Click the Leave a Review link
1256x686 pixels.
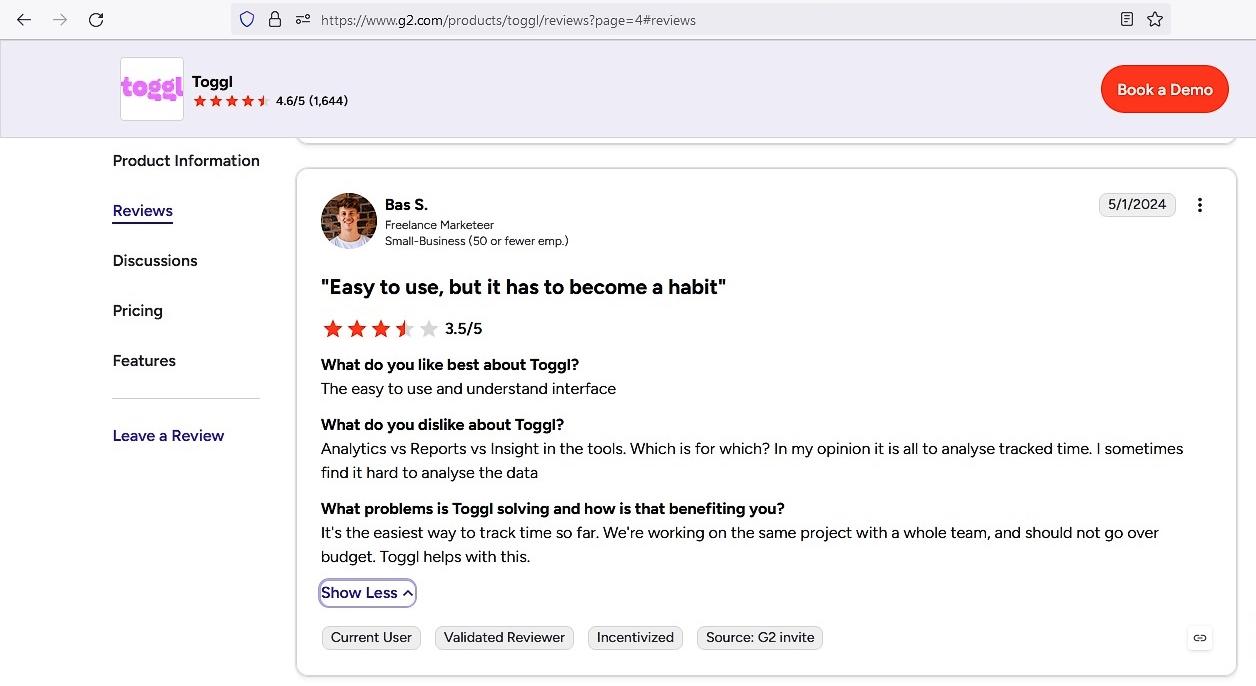click(x=168, y=436)
